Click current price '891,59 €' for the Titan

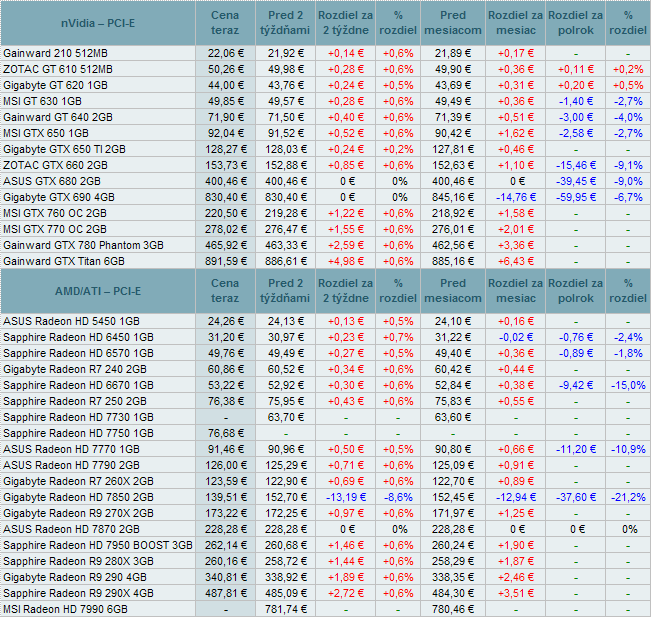point(225,261)
